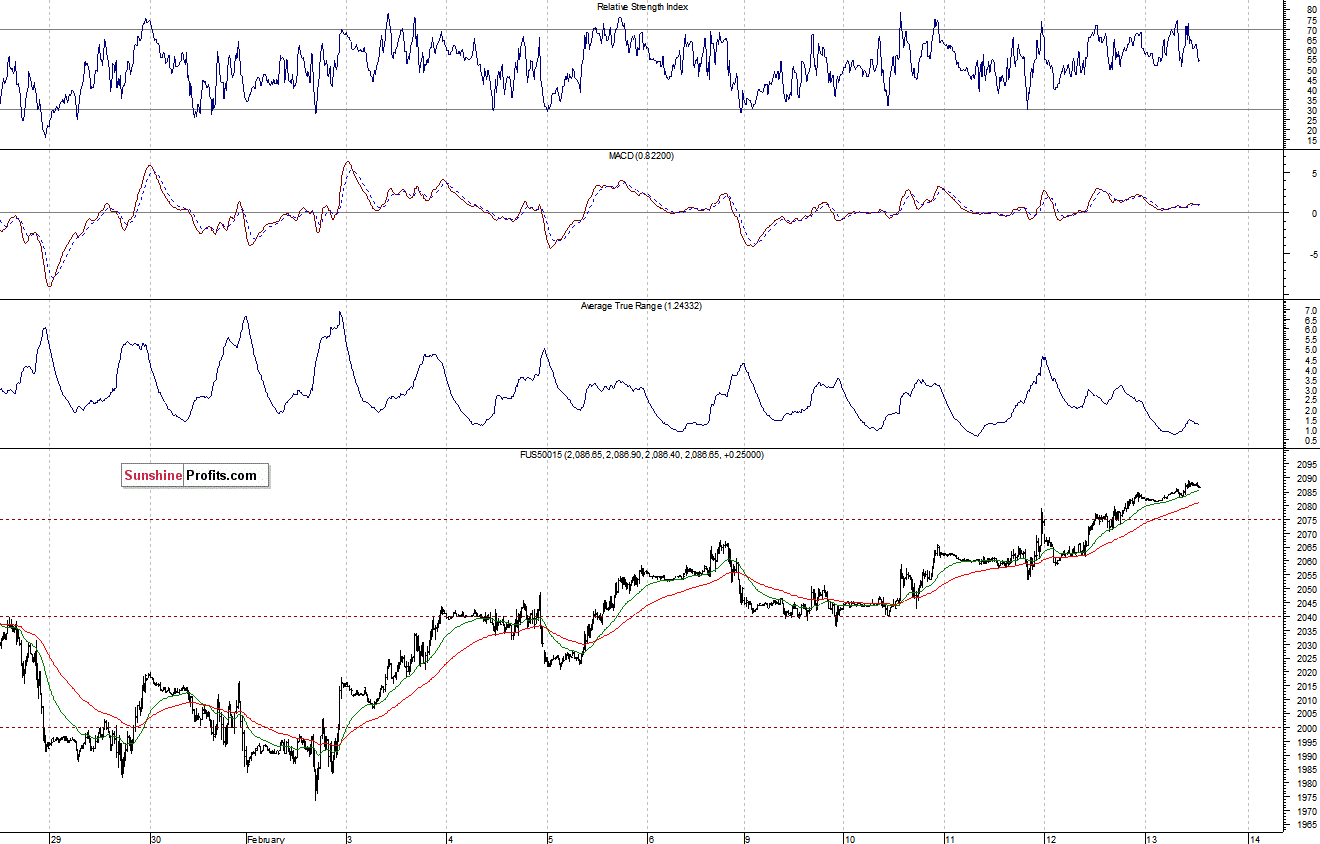Click the 80 label on RSI scale
The height and width of the screenshot is (844, 1320).
1311,11
